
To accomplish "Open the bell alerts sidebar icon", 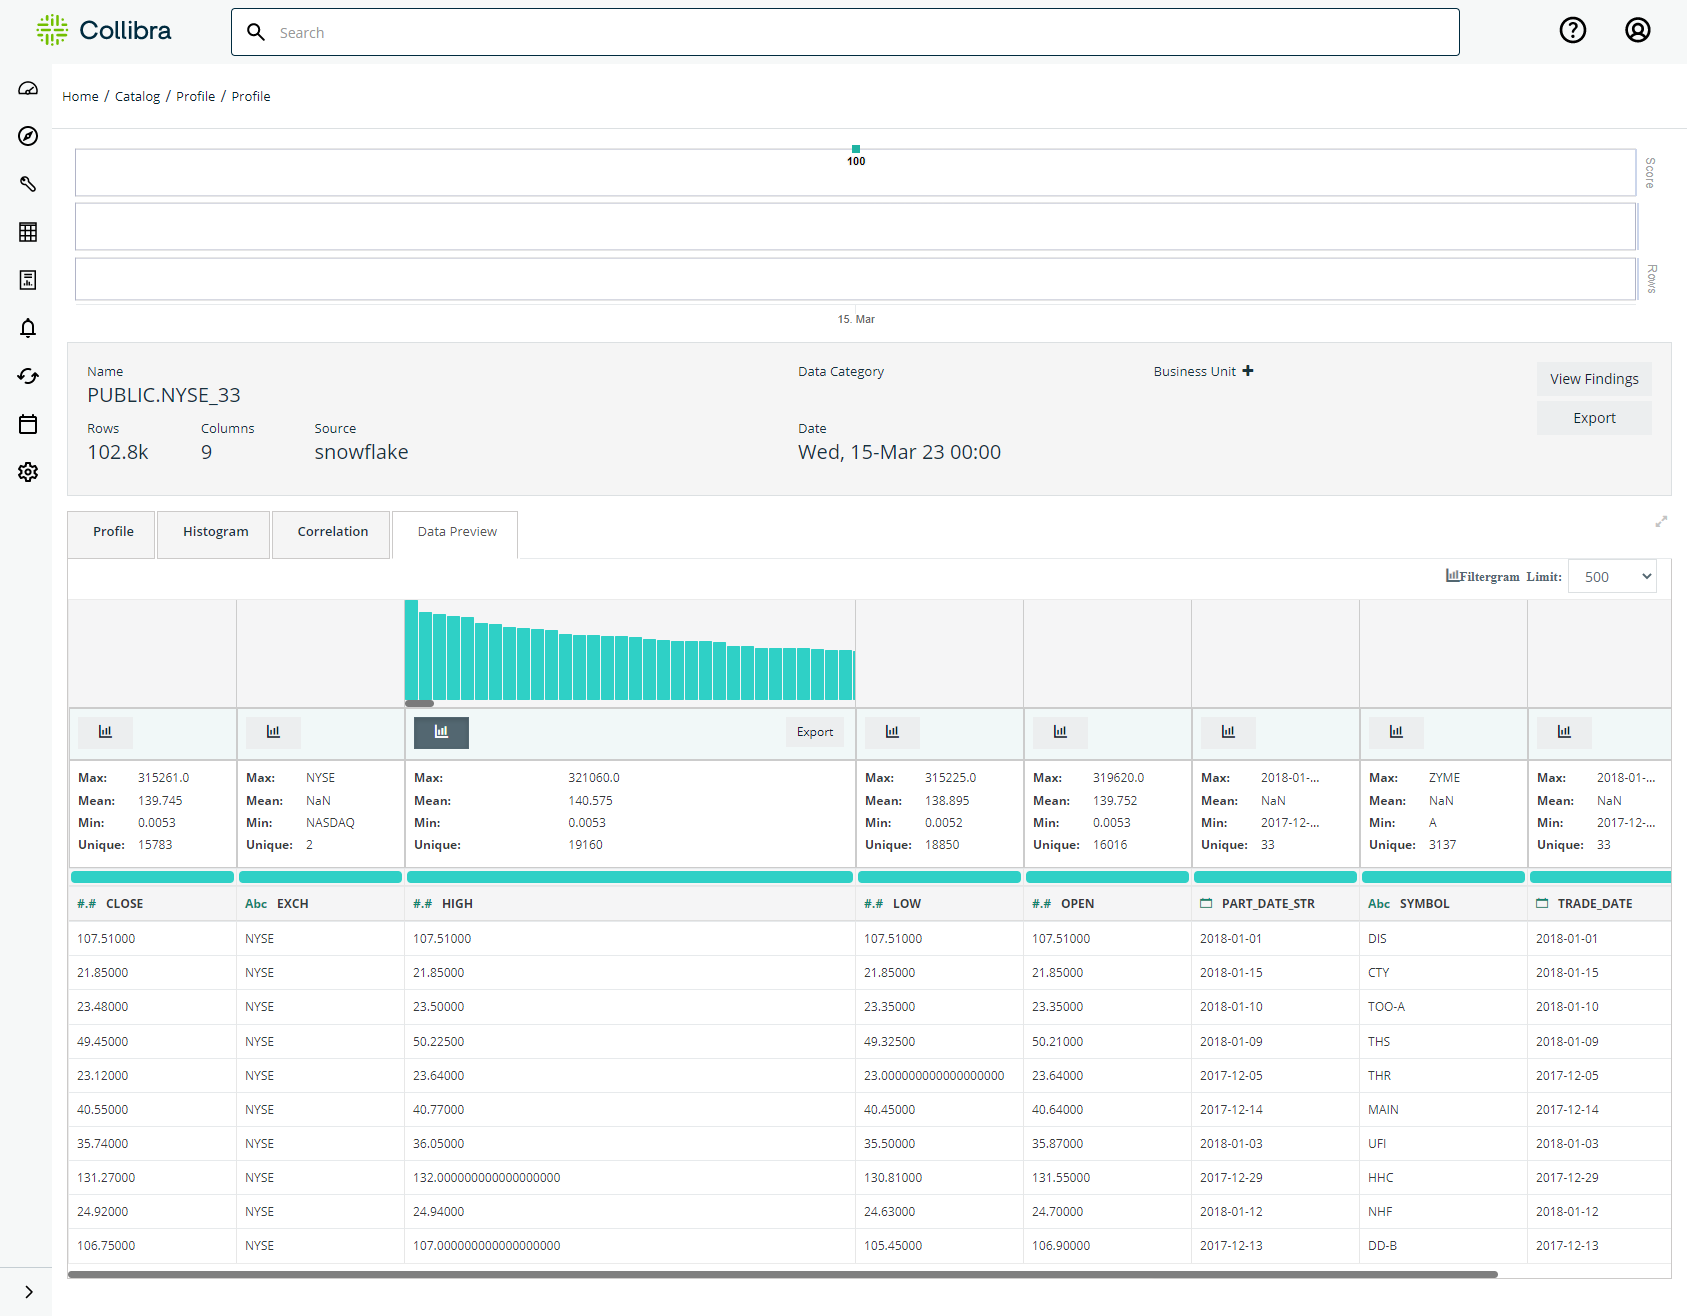I will pyautogui.click(x=28, y=328).
